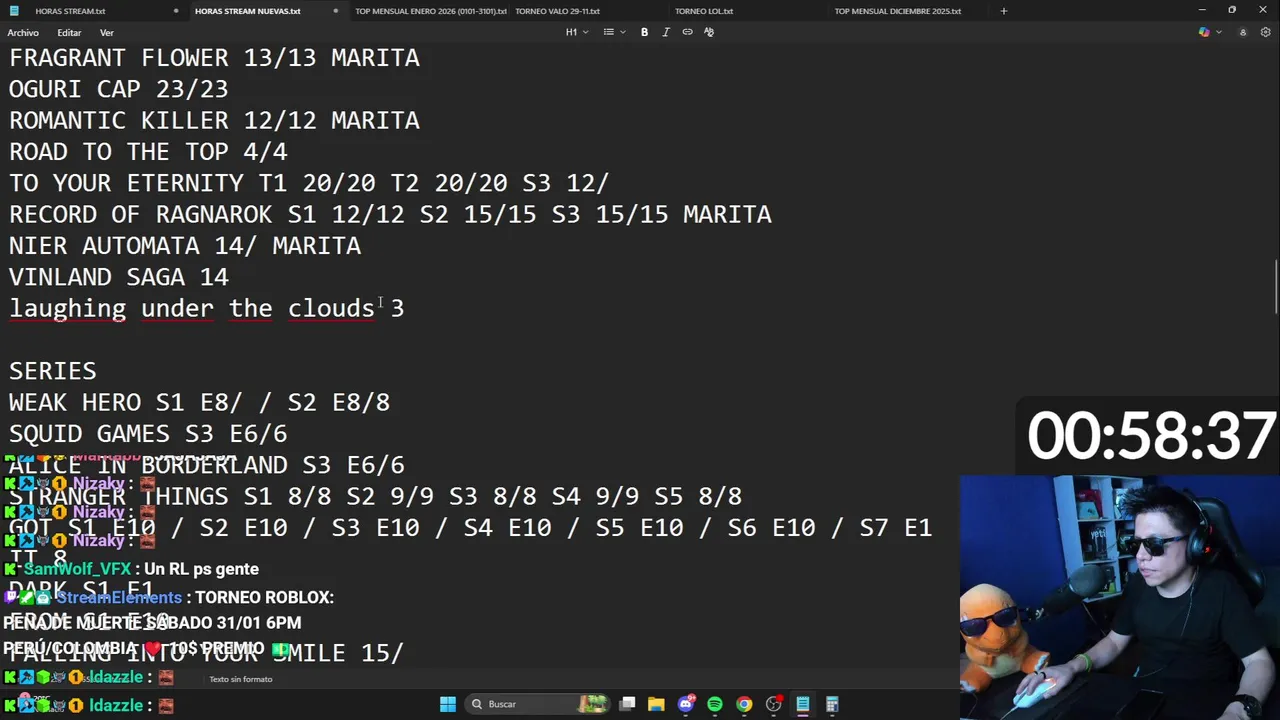Expand the Copilot dropdown arrow
1280x720 pixels.
tap(1219, 32)
